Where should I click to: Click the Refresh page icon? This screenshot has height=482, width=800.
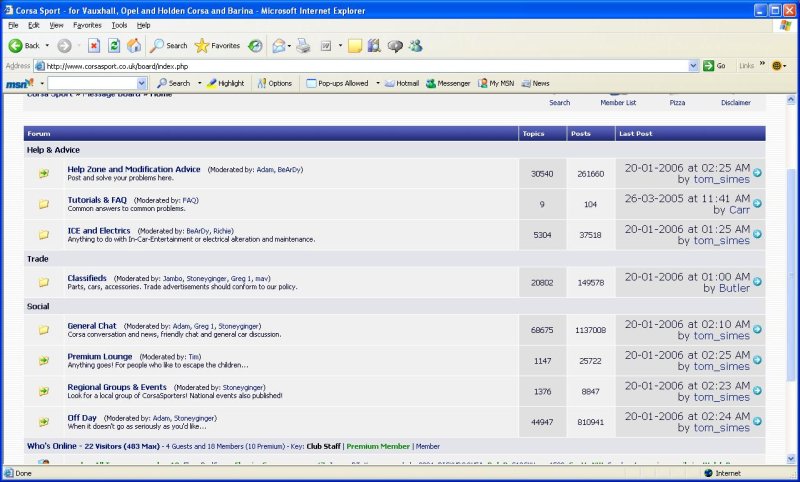[114, 45]
